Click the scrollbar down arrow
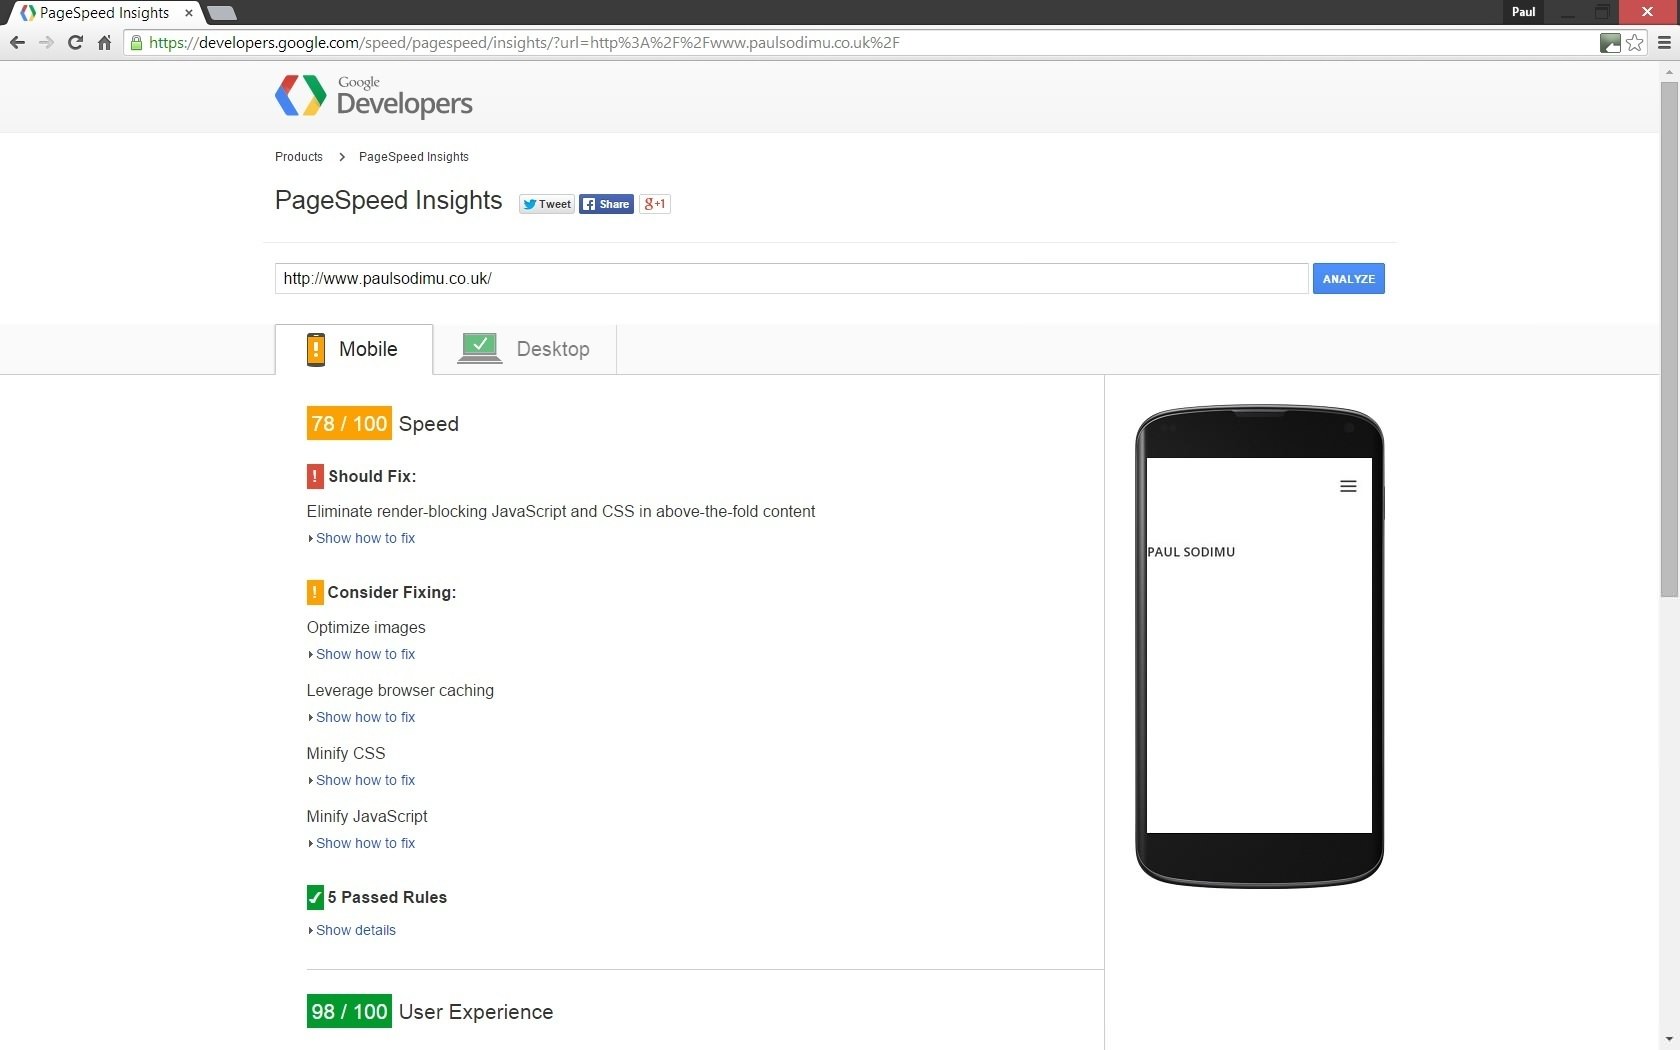 click(1669, 1041)
